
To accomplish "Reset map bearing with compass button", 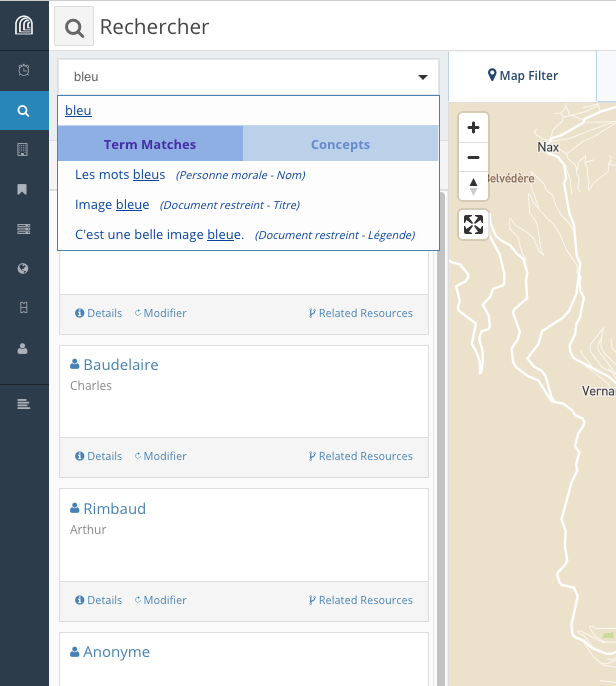I will (473, 186).
